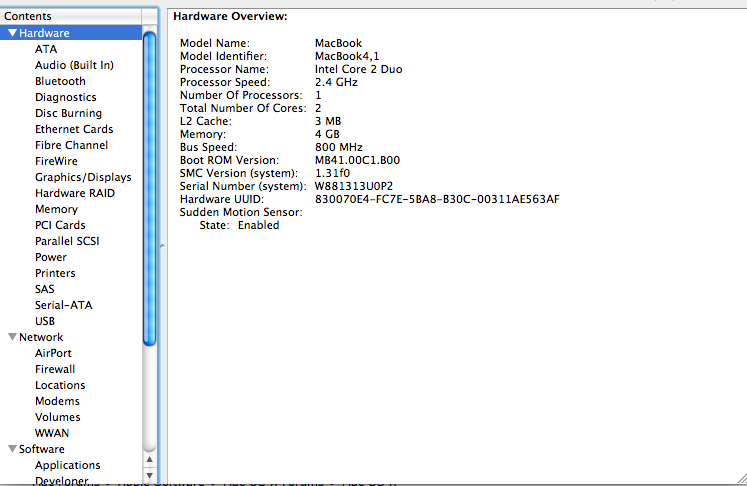The image size is (747, 486).
Task: Click the Contents column header
Action: (71, 16)
